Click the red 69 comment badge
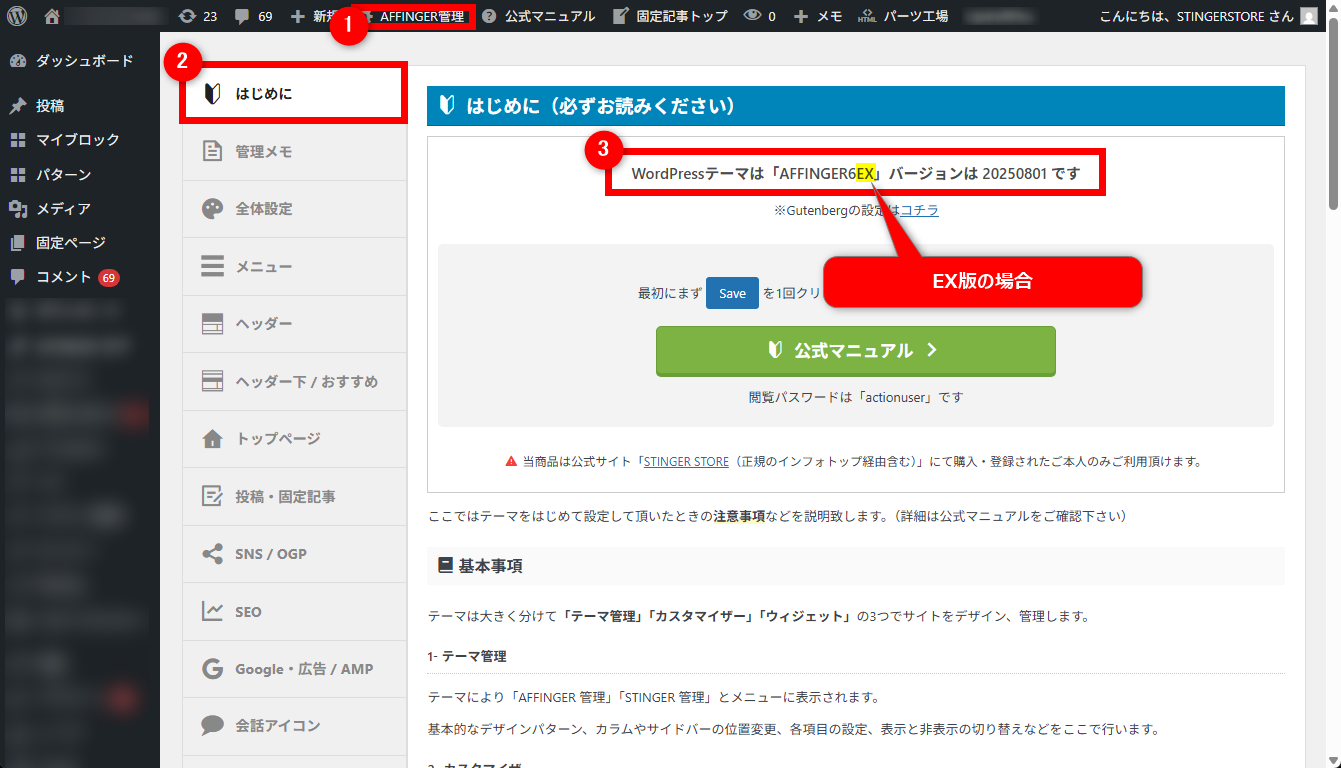 (x=109, y=278)
